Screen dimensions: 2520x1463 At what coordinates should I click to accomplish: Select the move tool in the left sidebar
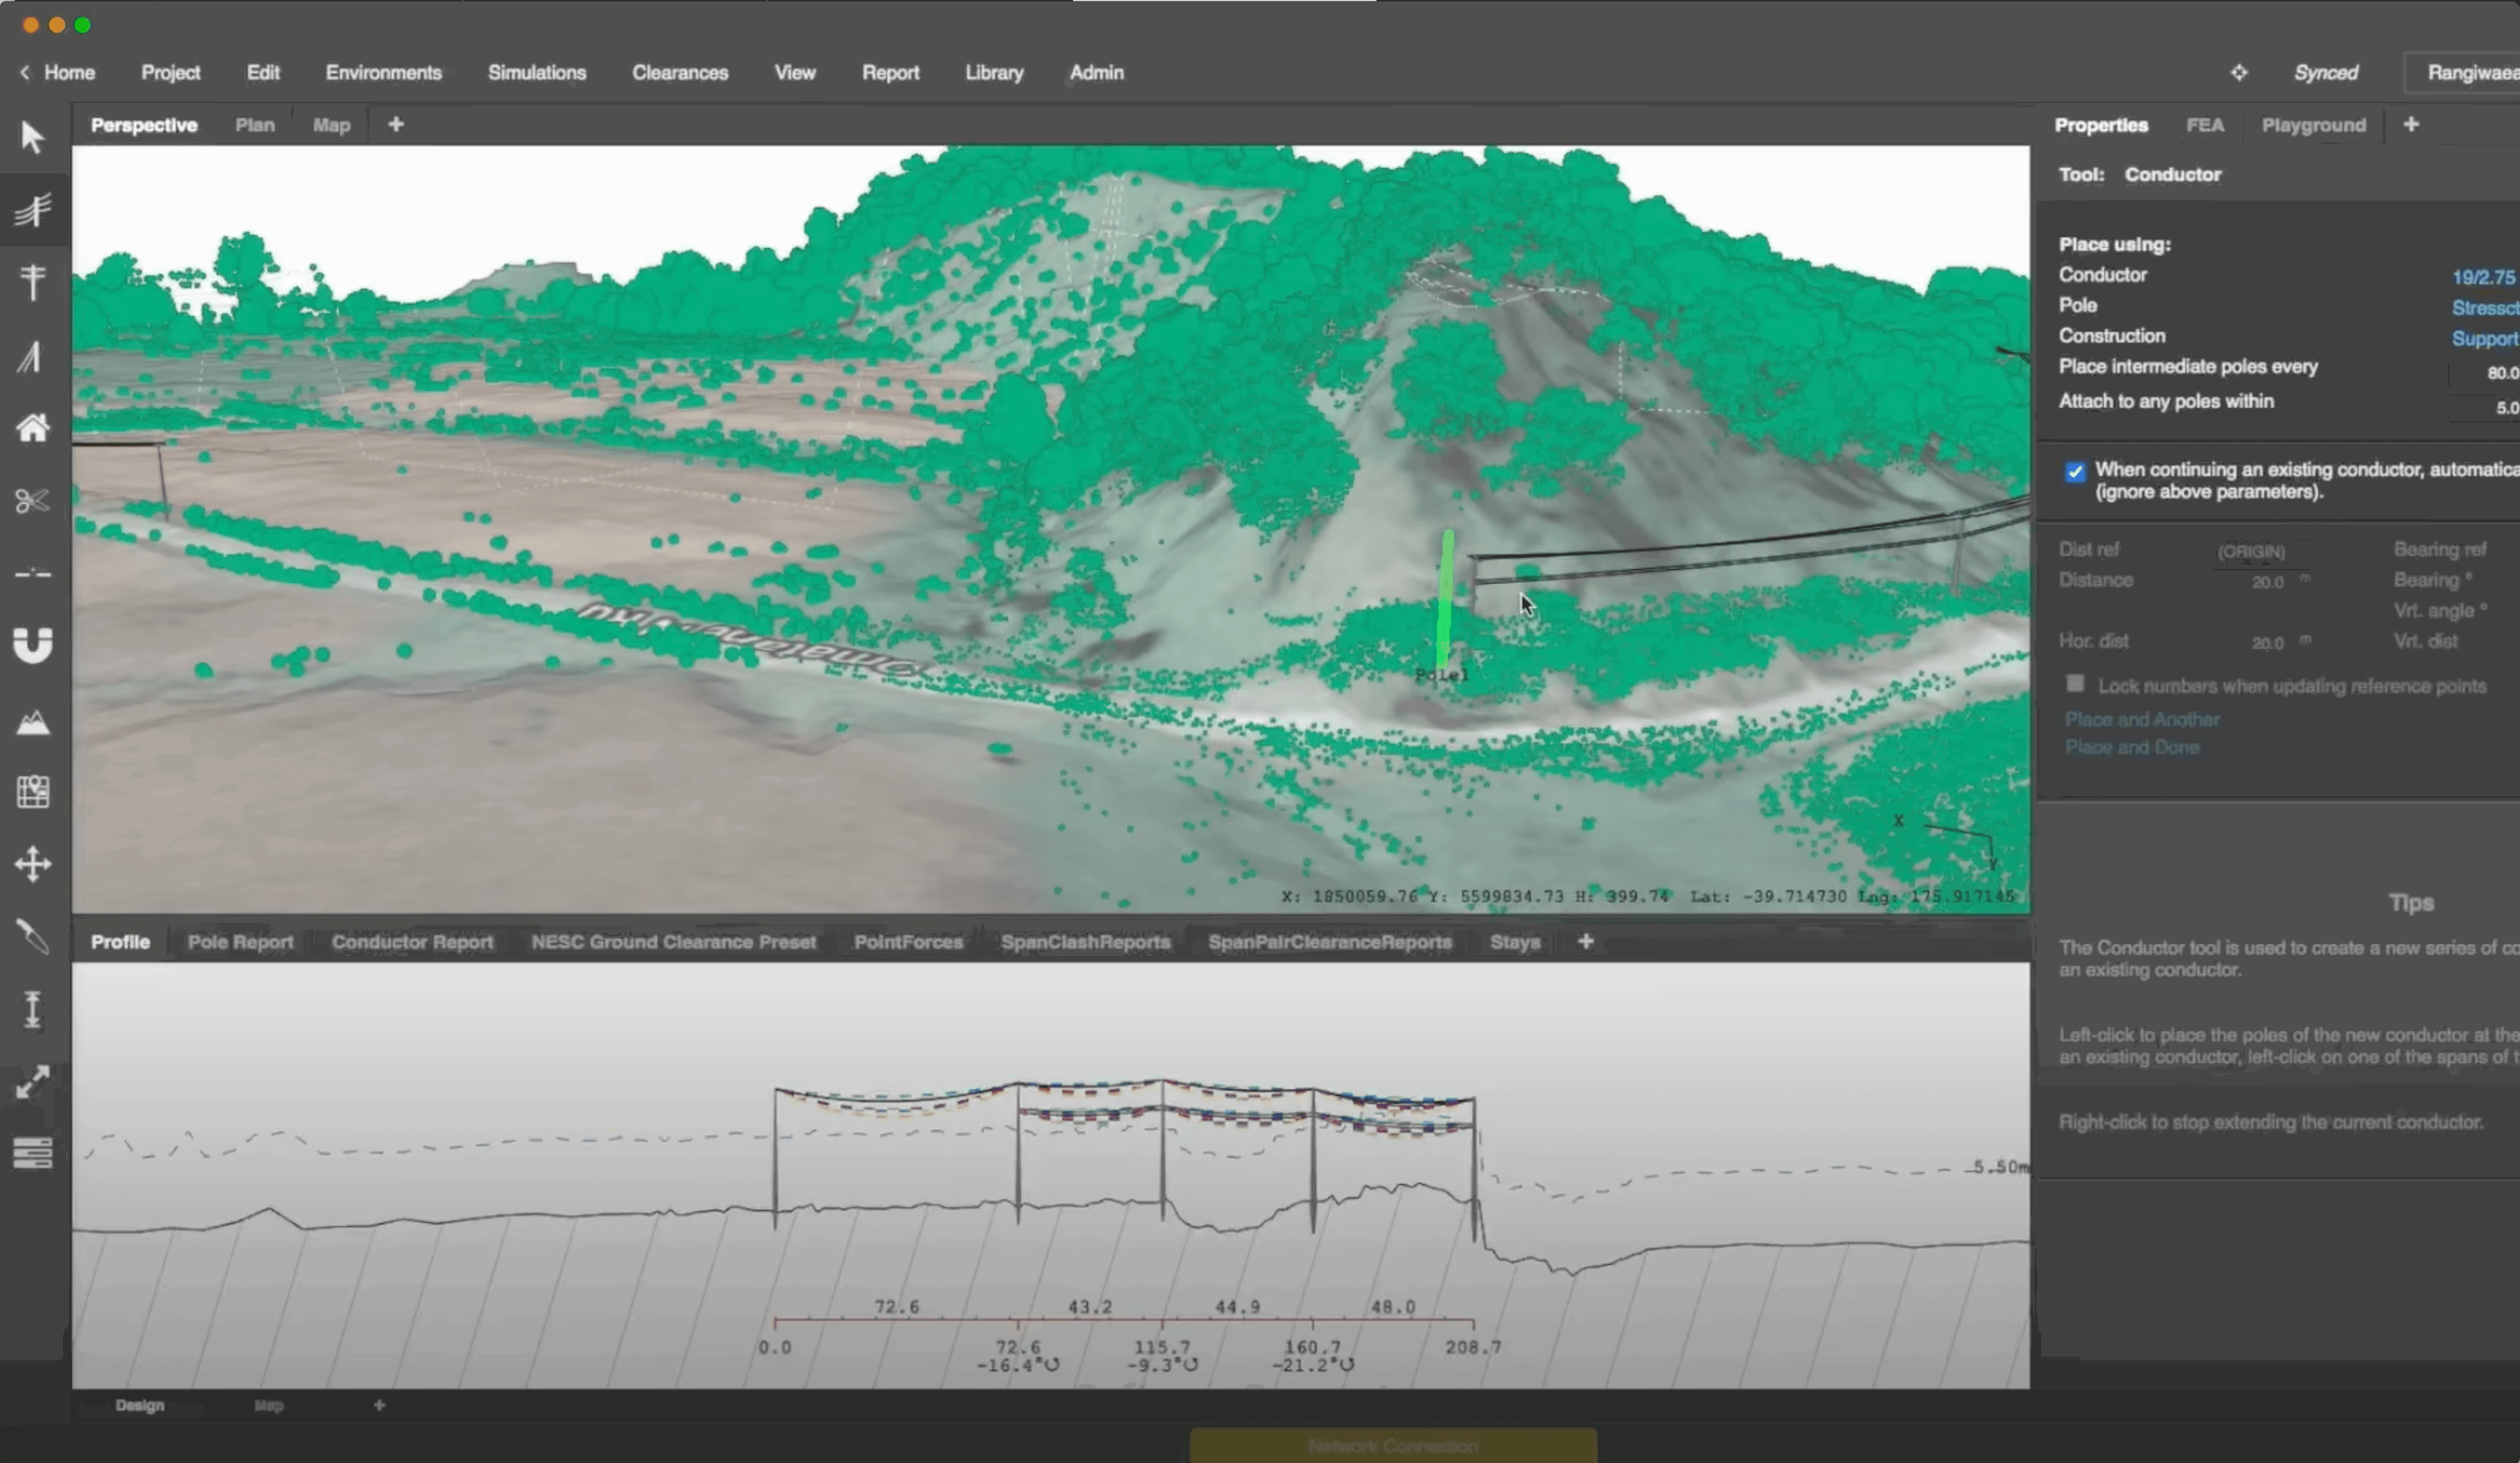(x=33, y=863)
